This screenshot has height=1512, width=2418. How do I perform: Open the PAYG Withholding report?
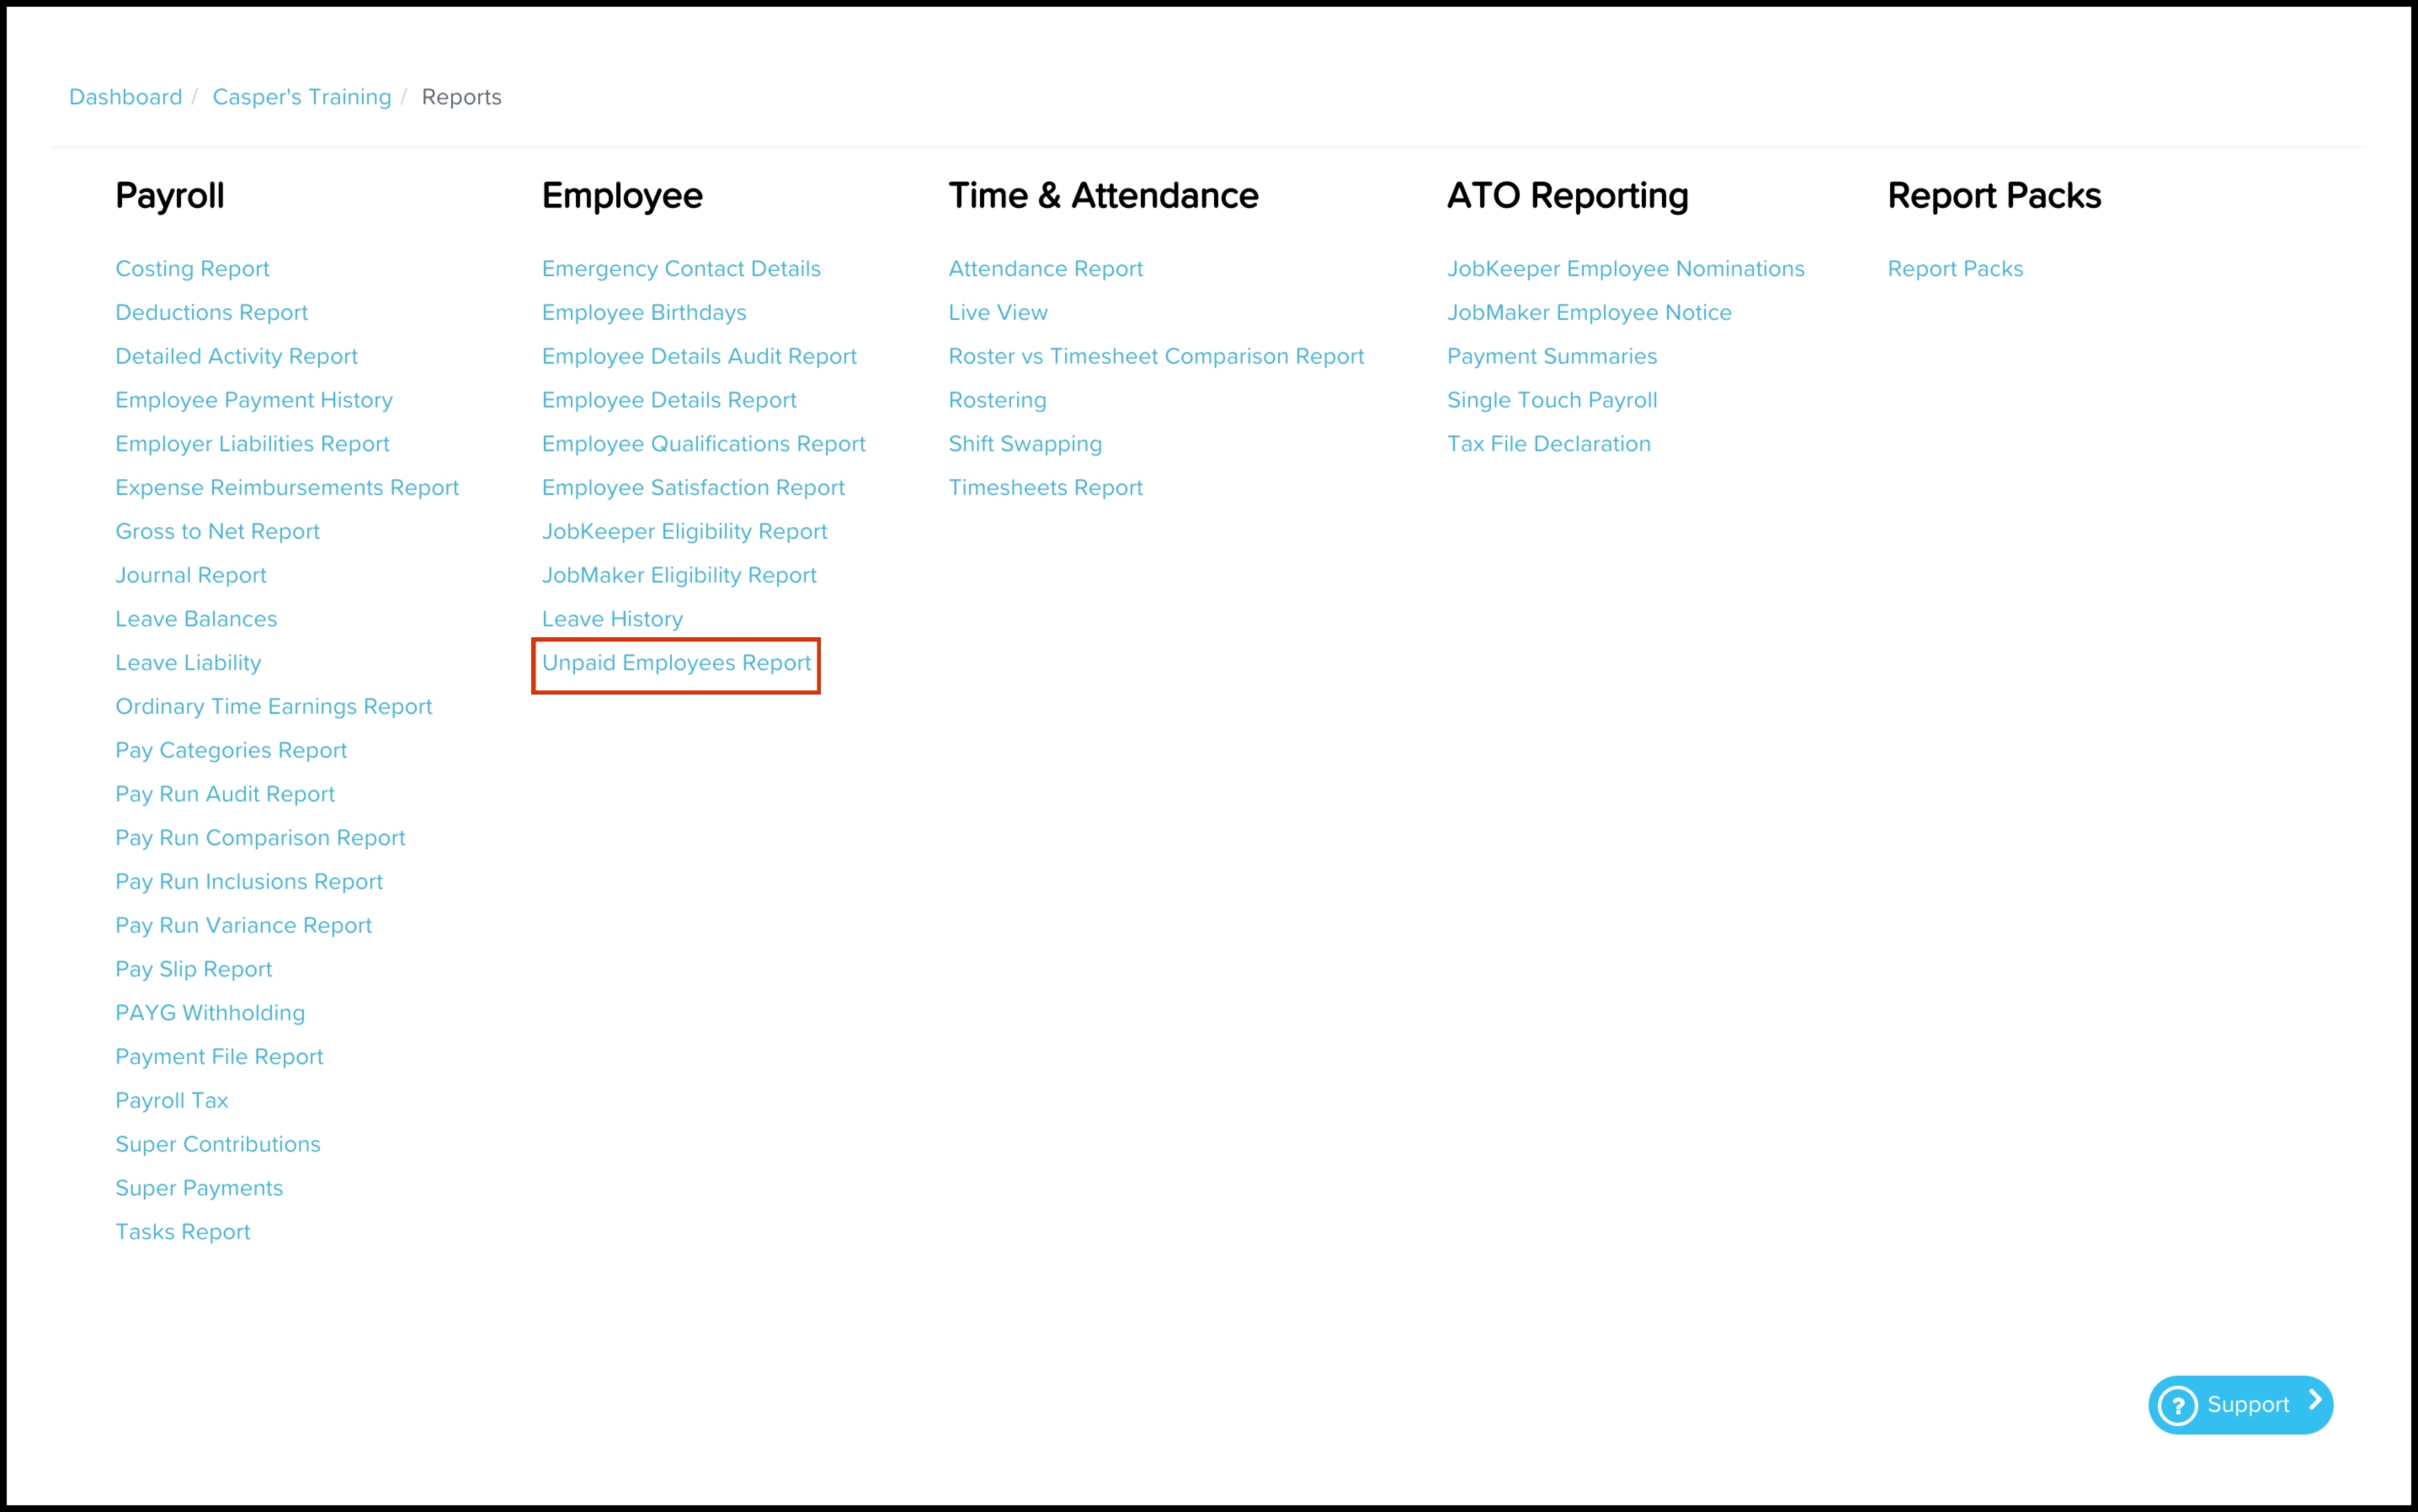coord(210,1013)
